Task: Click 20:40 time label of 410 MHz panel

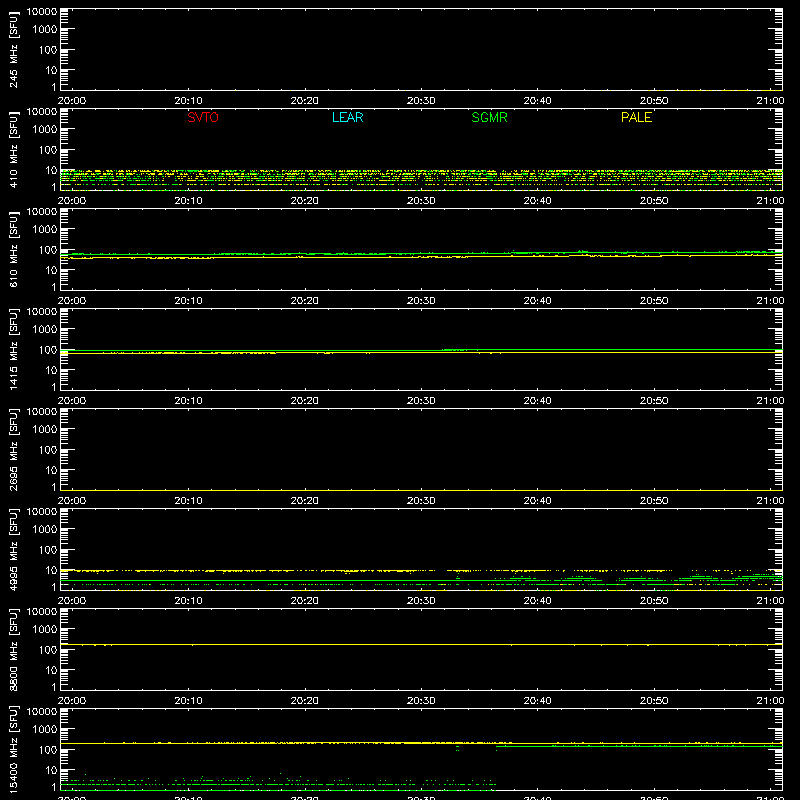Action: 537,201
